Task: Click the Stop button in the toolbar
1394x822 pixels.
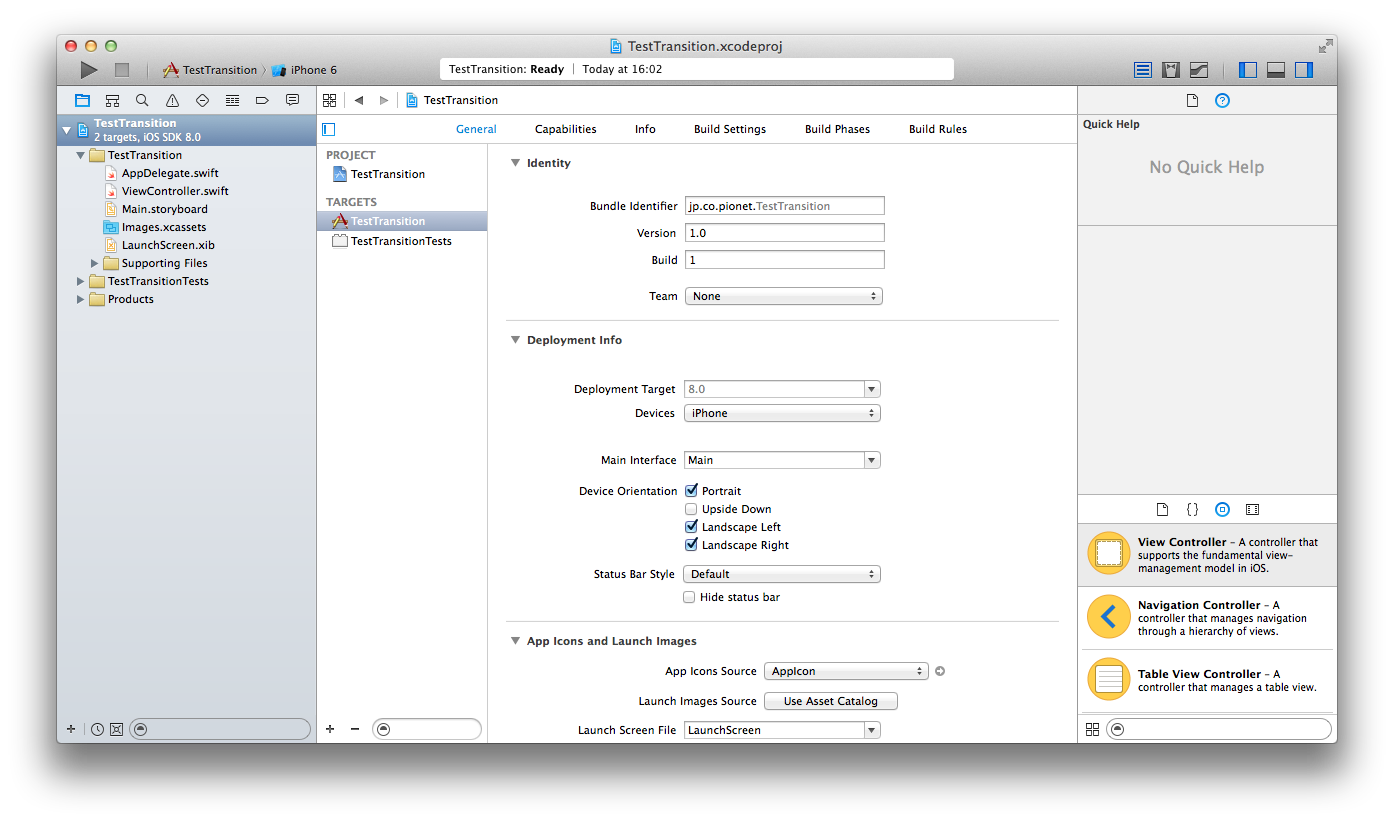Action: pyautogui.click(x=122, y=70)
